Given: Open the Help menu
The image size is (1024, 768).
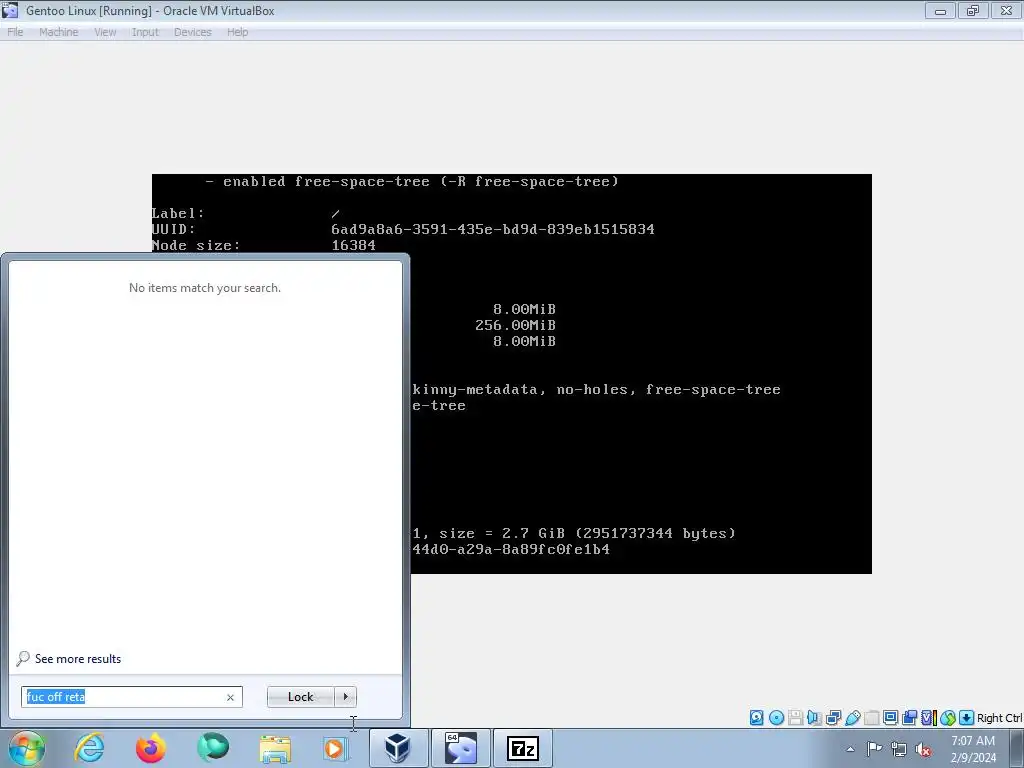Looking at the screenshot, I should click(238, 32).
